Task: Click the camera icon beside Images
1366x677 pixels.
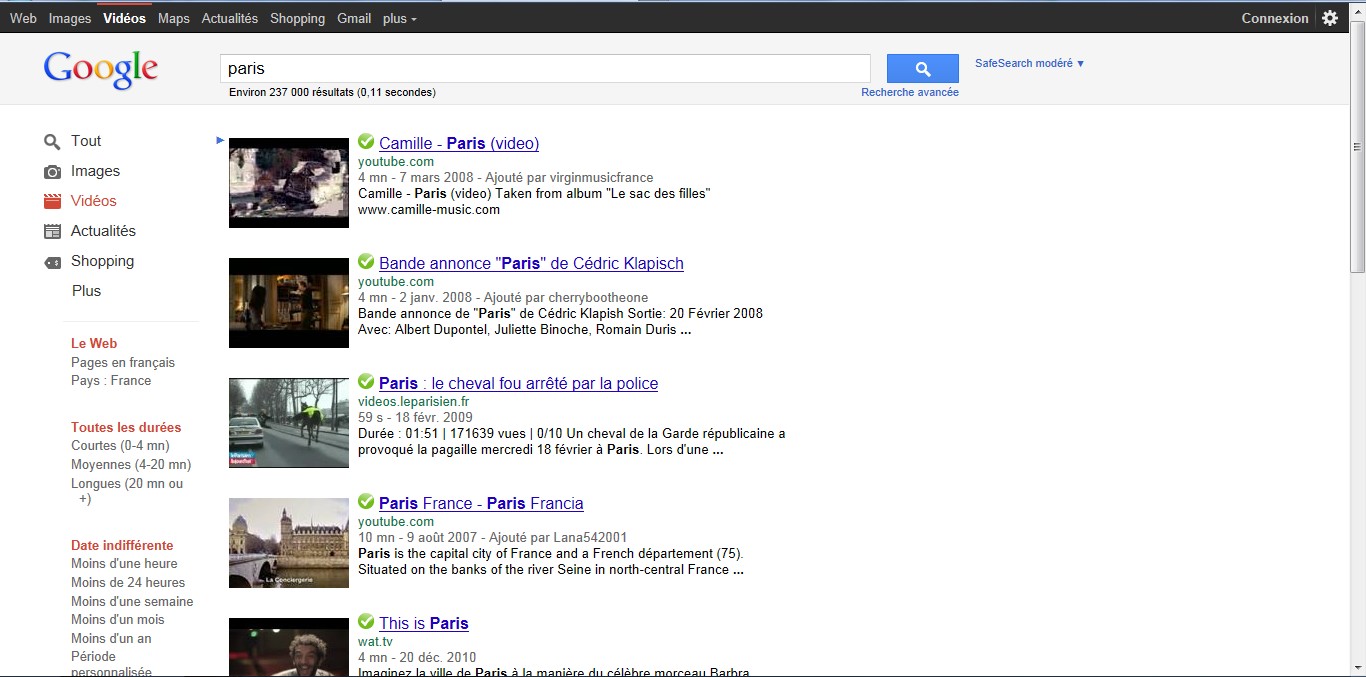Action: (x=52, y=172)
